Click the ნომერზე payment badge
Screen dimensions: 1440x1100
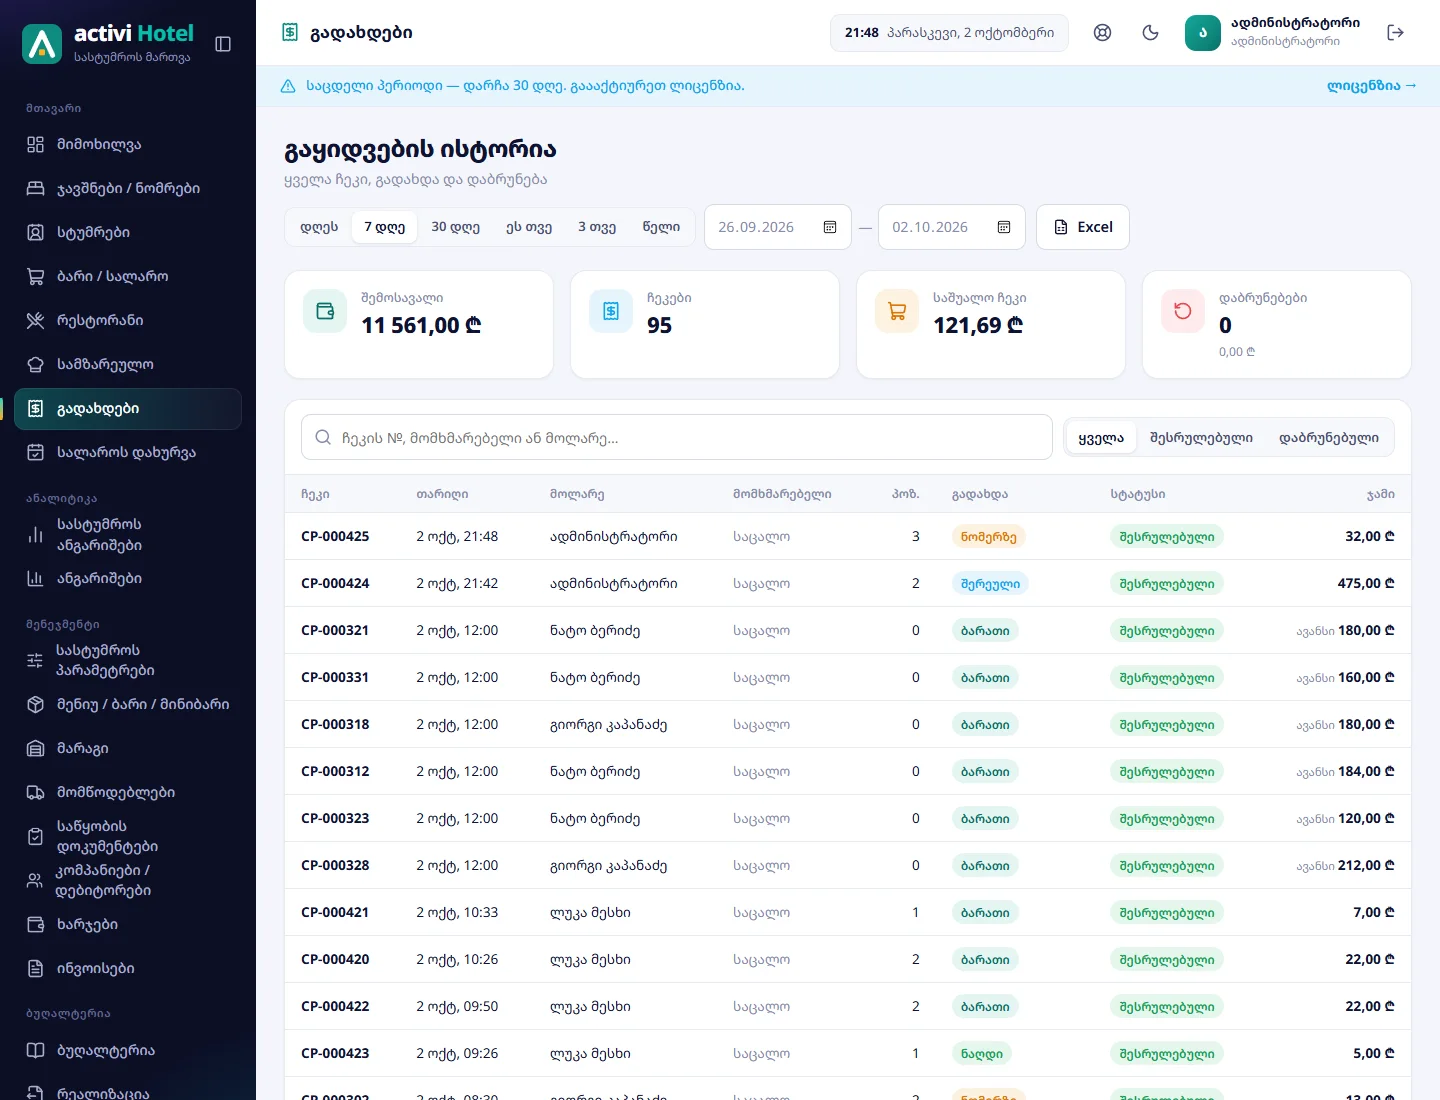988,537
